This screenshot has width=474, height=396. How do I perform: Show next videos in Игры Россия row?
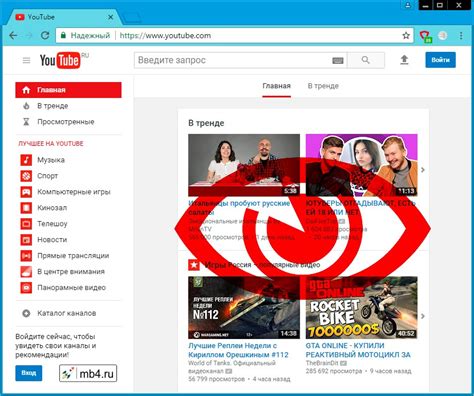click(423, 316)
